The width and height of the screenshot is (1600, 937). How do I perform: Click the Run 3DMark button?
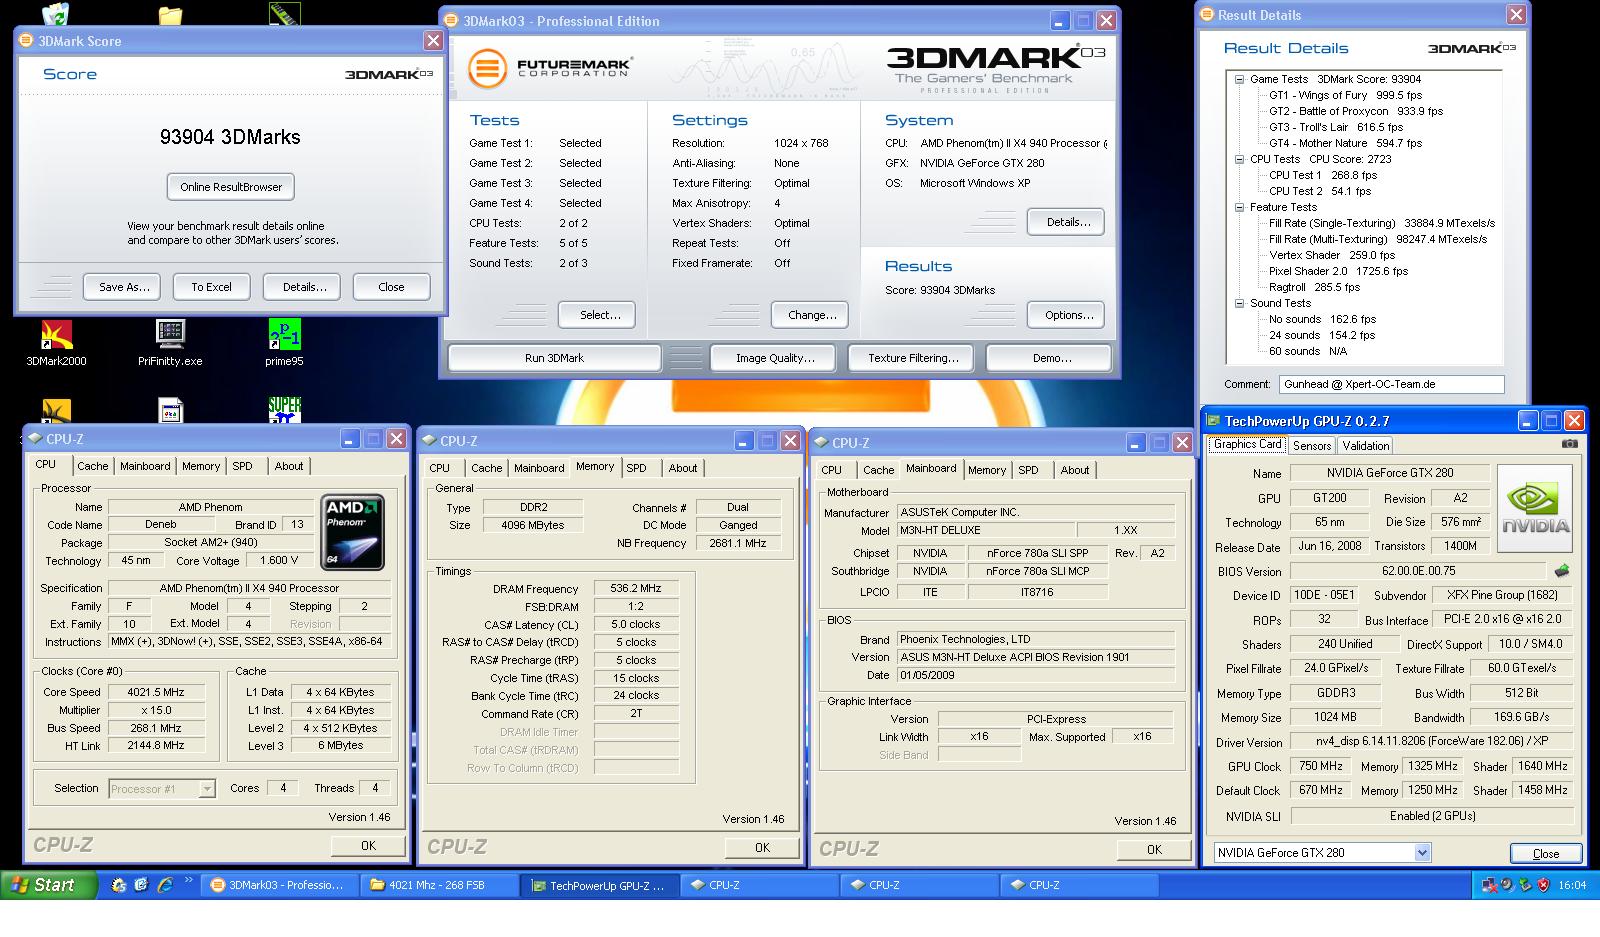pyautogui.click(x=554, y=358)
